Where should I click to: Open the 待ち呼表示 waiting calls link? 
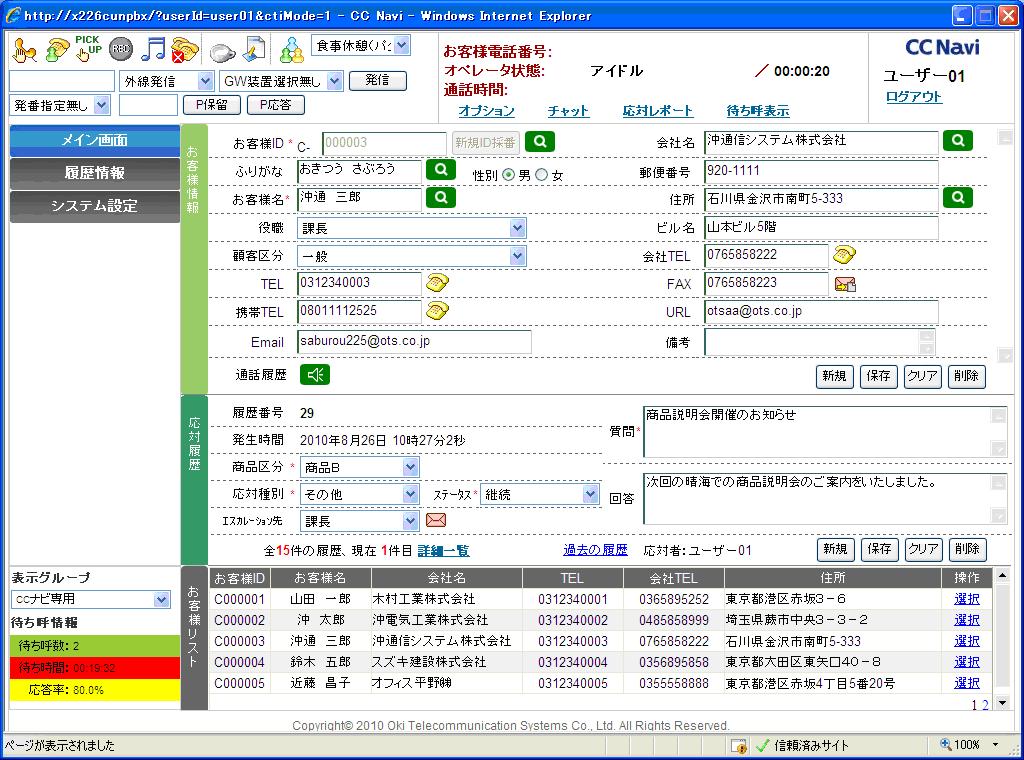pyautogui.click(x=758, y=111)
